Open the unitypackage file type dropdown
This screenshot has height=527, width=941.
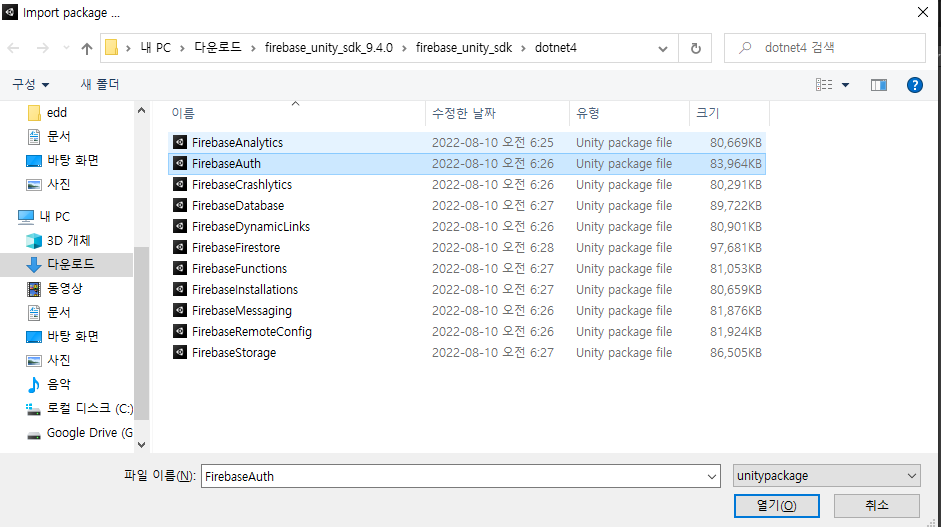tap(826, 476)
